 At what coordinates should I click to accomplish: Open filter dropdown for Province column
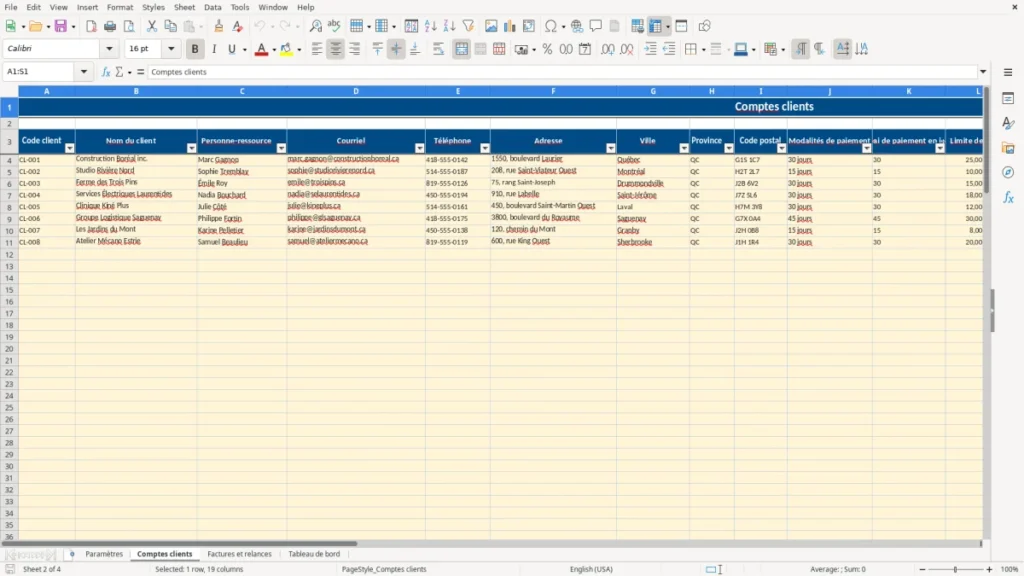pos(729,148)
